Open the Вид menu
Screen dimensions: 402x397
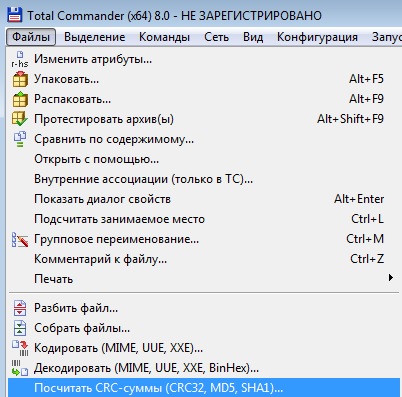coord(253,37)
